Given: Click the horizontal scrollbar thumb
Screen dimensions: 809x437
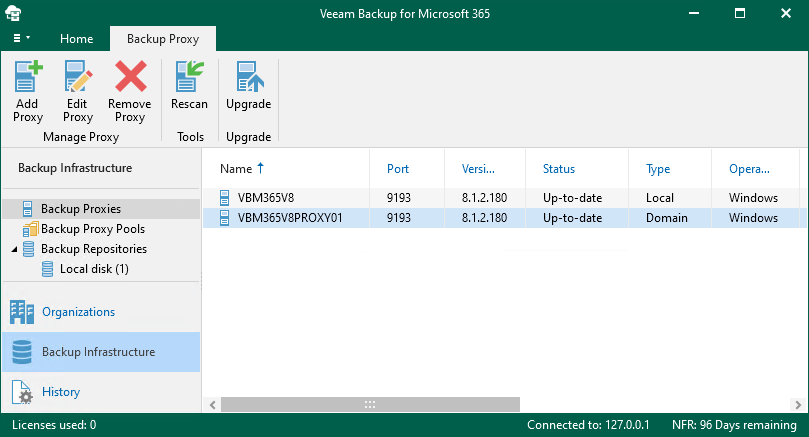Looking at the screenshot, I should tap(370, 405).
